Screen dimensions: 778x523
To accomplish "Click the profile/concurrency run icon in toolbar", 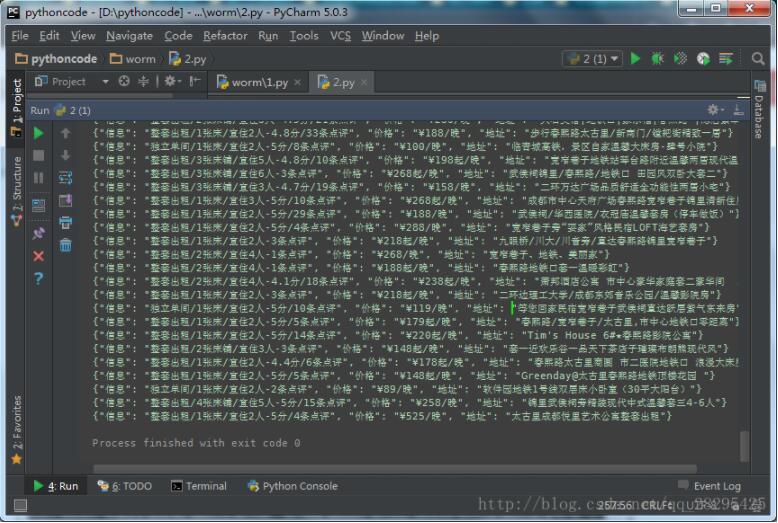I will 703,59.
